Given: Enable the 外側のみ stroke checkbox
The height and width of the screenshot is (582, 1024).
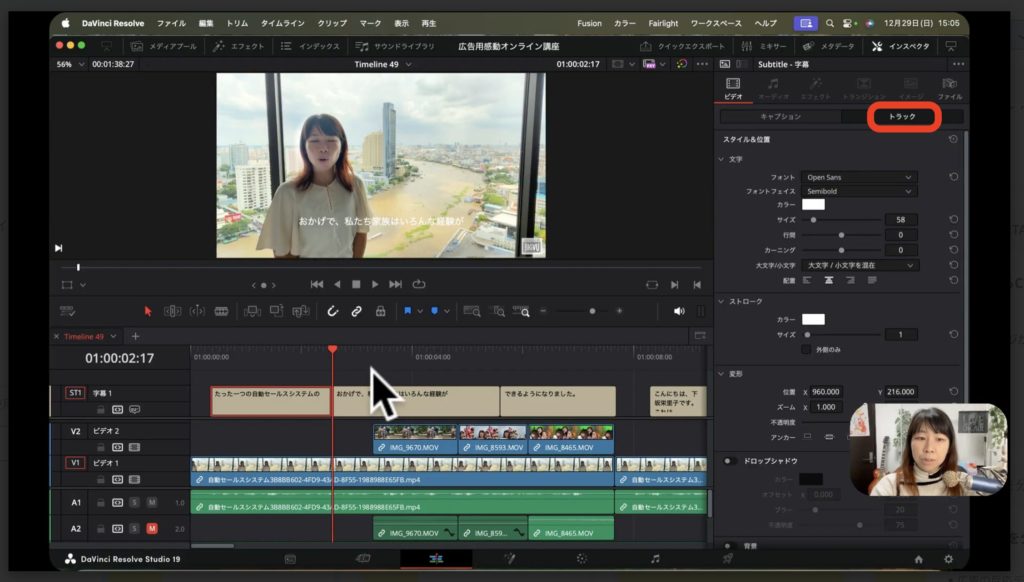Looking at the screenshot, I should click(806, 350).
